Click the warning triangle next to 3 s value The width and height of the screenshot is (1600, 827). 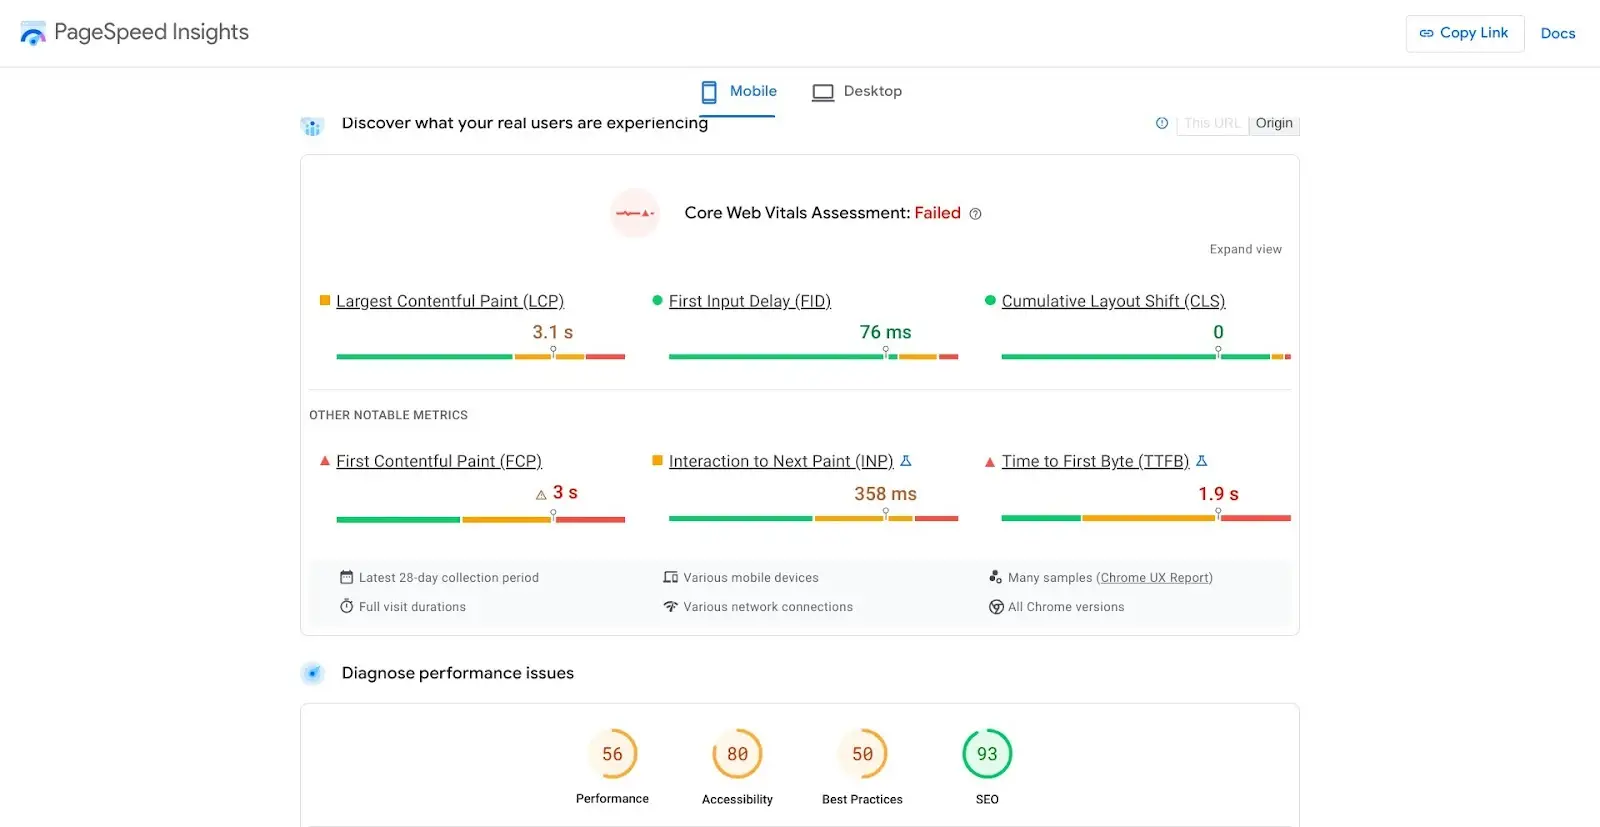coord(541,494)
